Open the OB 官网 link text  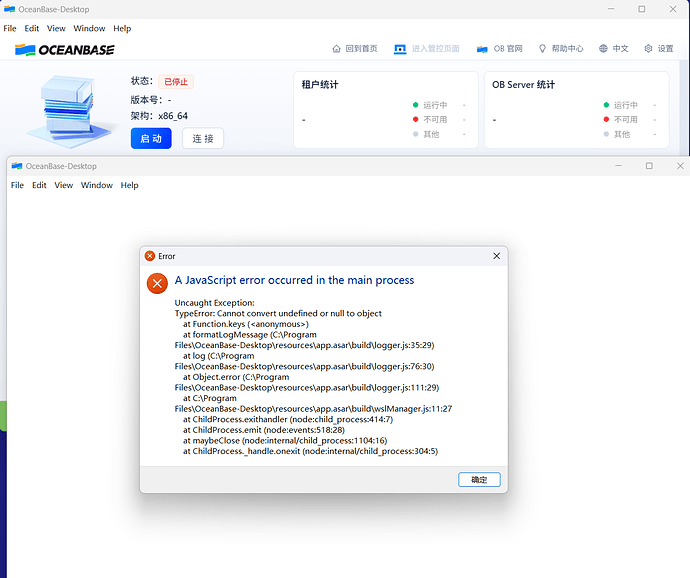tap(508, 48)
